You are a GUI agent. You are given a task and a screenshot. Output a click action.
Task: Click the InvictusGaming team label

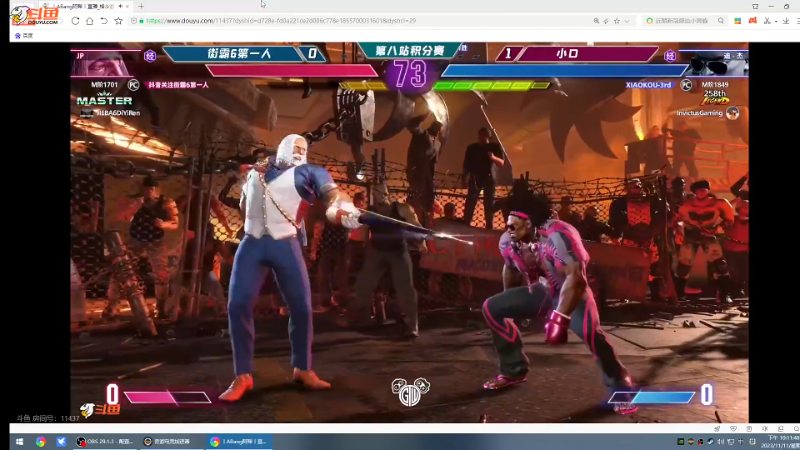coord(699,113)
